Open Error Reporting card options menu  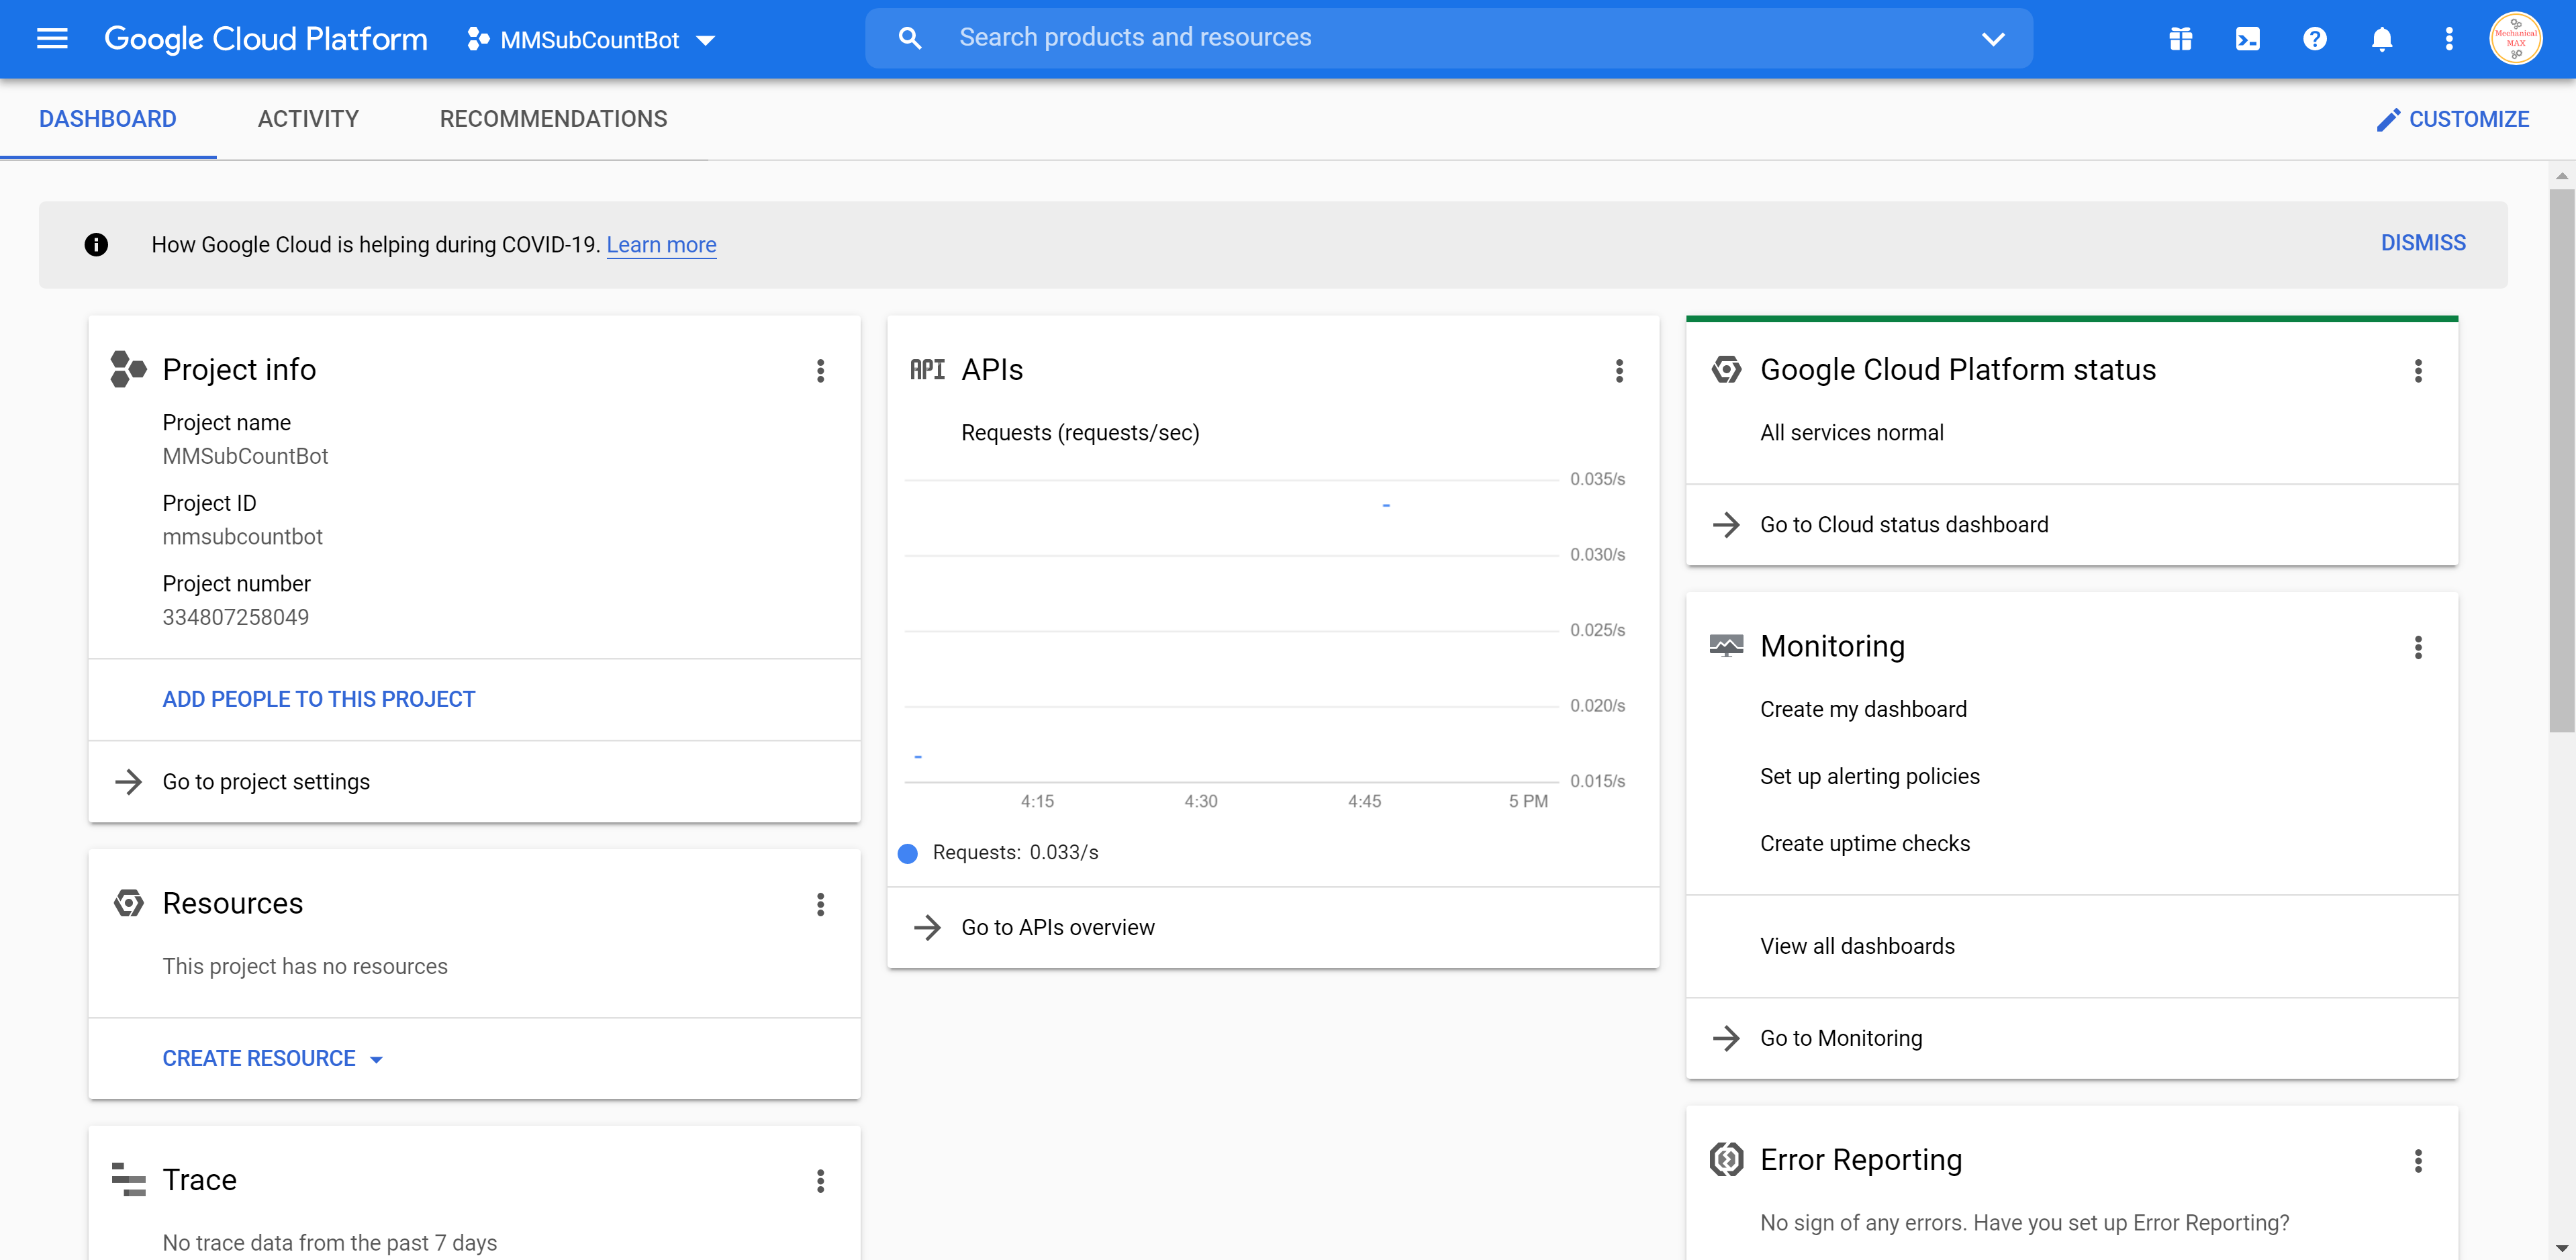click(x=2417, y=1160)
